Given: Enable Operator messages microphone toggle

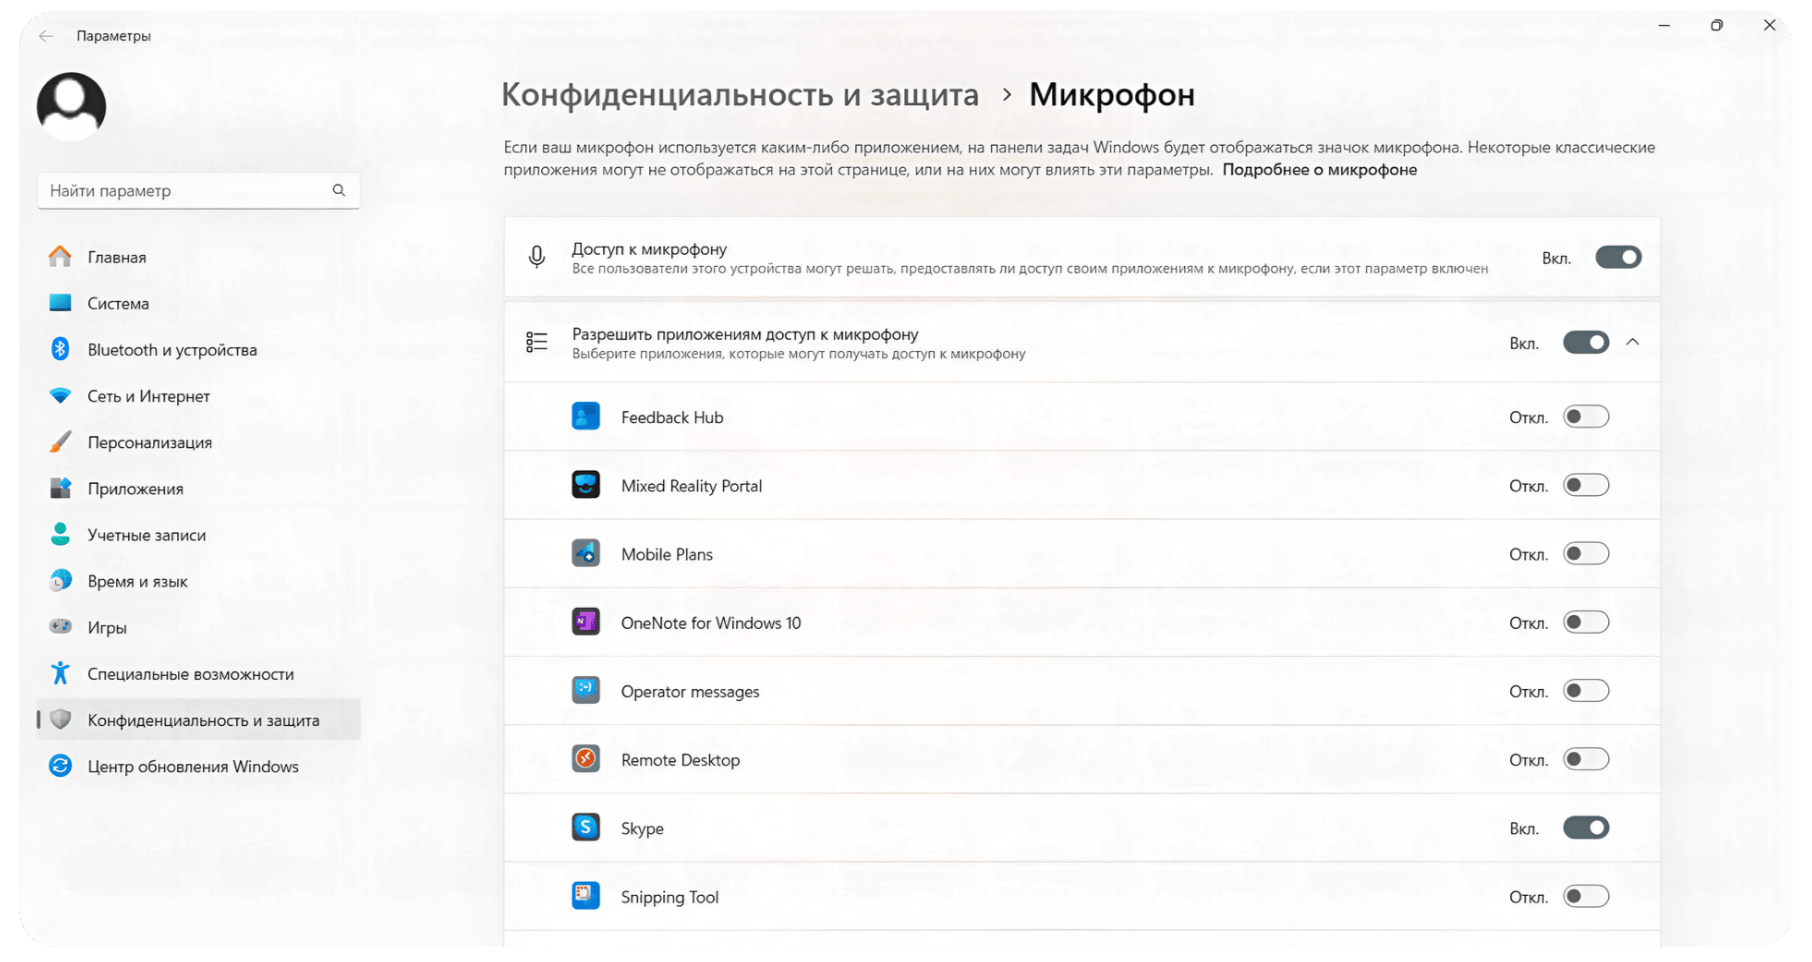Looking at the screenshot, I should point(1586,691).
